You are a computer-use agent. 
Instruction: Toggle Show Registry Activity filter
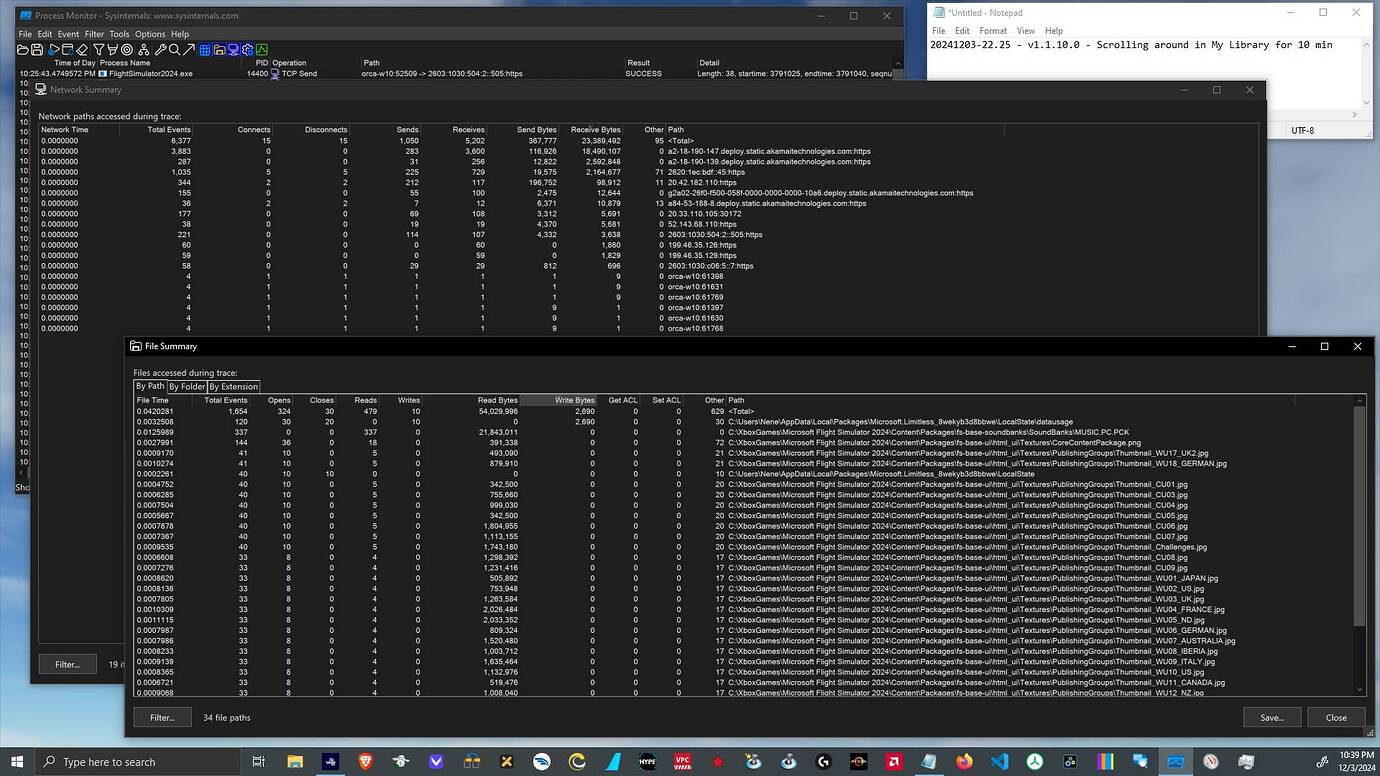click(x=203, y=51)
